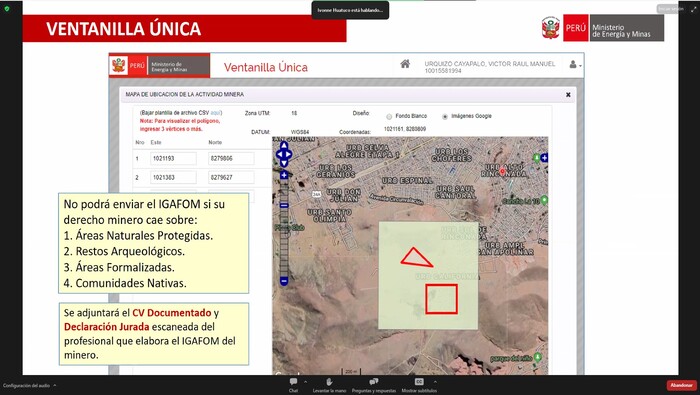700x395 pixels.
Task: Click the red Abandonar button
Action: click(682, 385)
